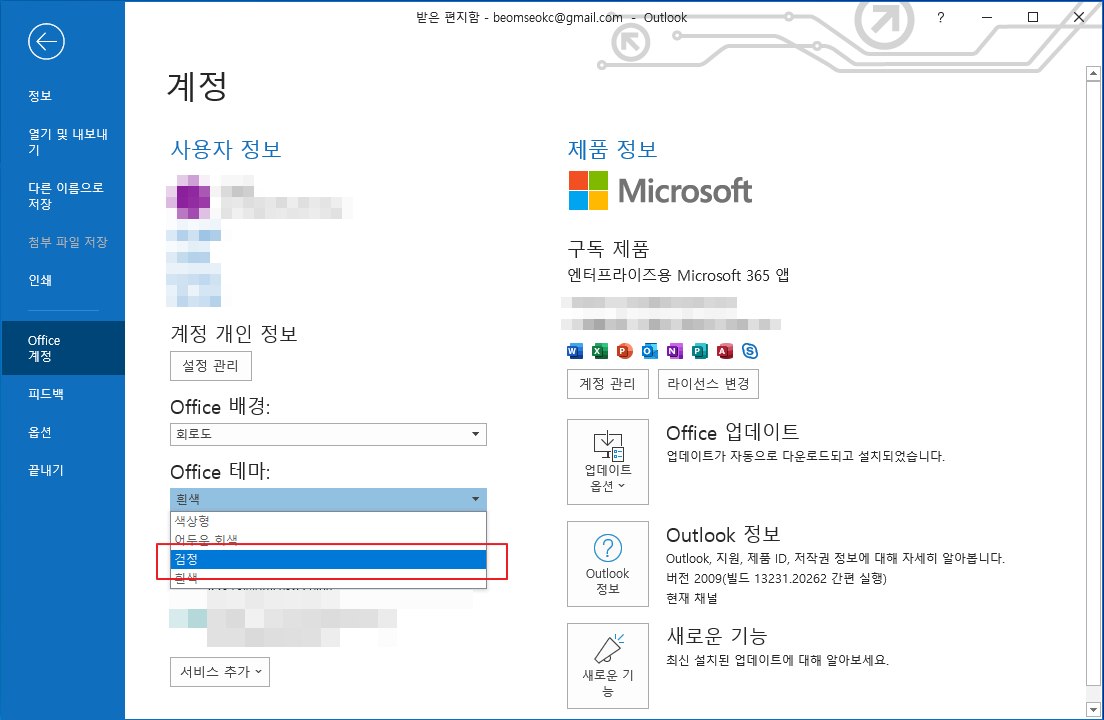1104x720 pixels.
Task: Click the user profile avatar
Action: 188,197
